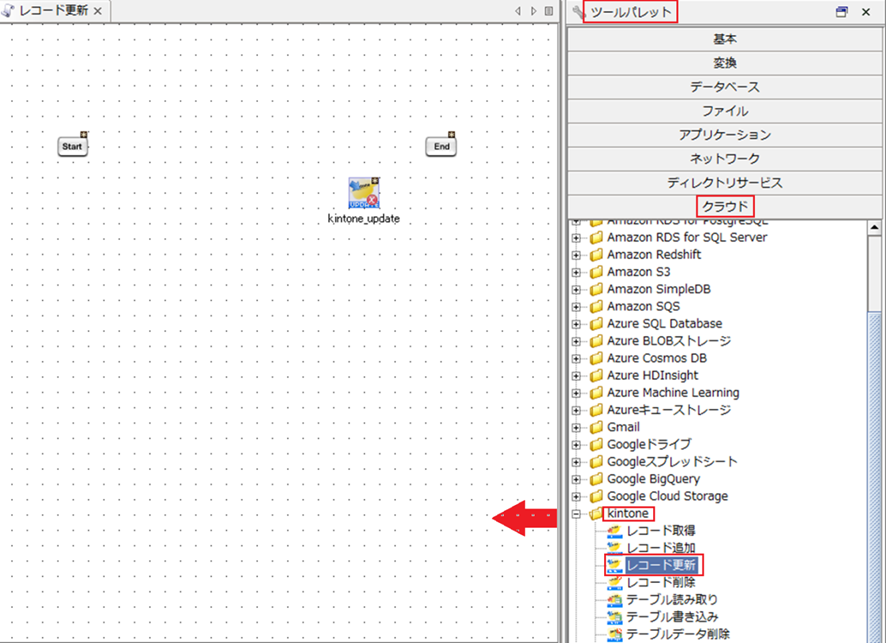Select Amazon SimpleDB label in tree

[659, 289]
